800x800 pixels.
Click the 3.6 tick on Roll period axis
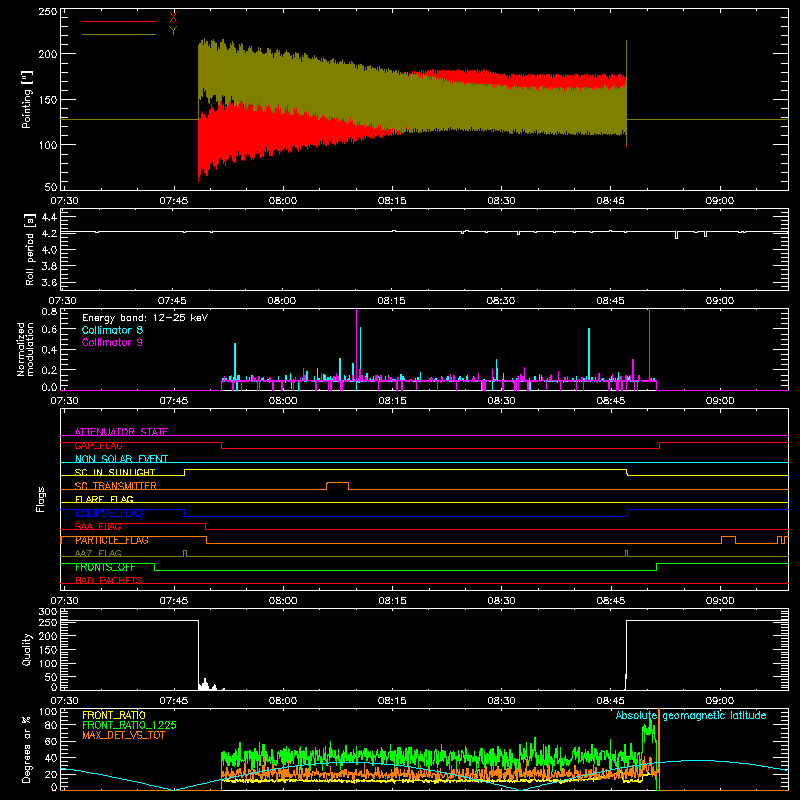(49, 283)
